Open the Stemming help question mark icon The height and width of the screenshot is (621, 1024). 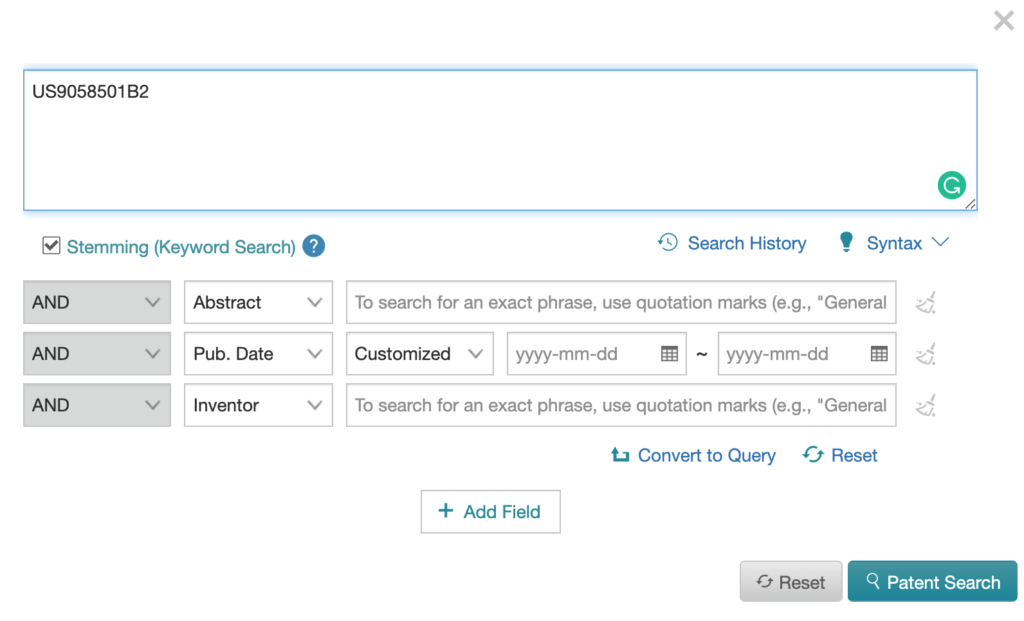point(314,246)
